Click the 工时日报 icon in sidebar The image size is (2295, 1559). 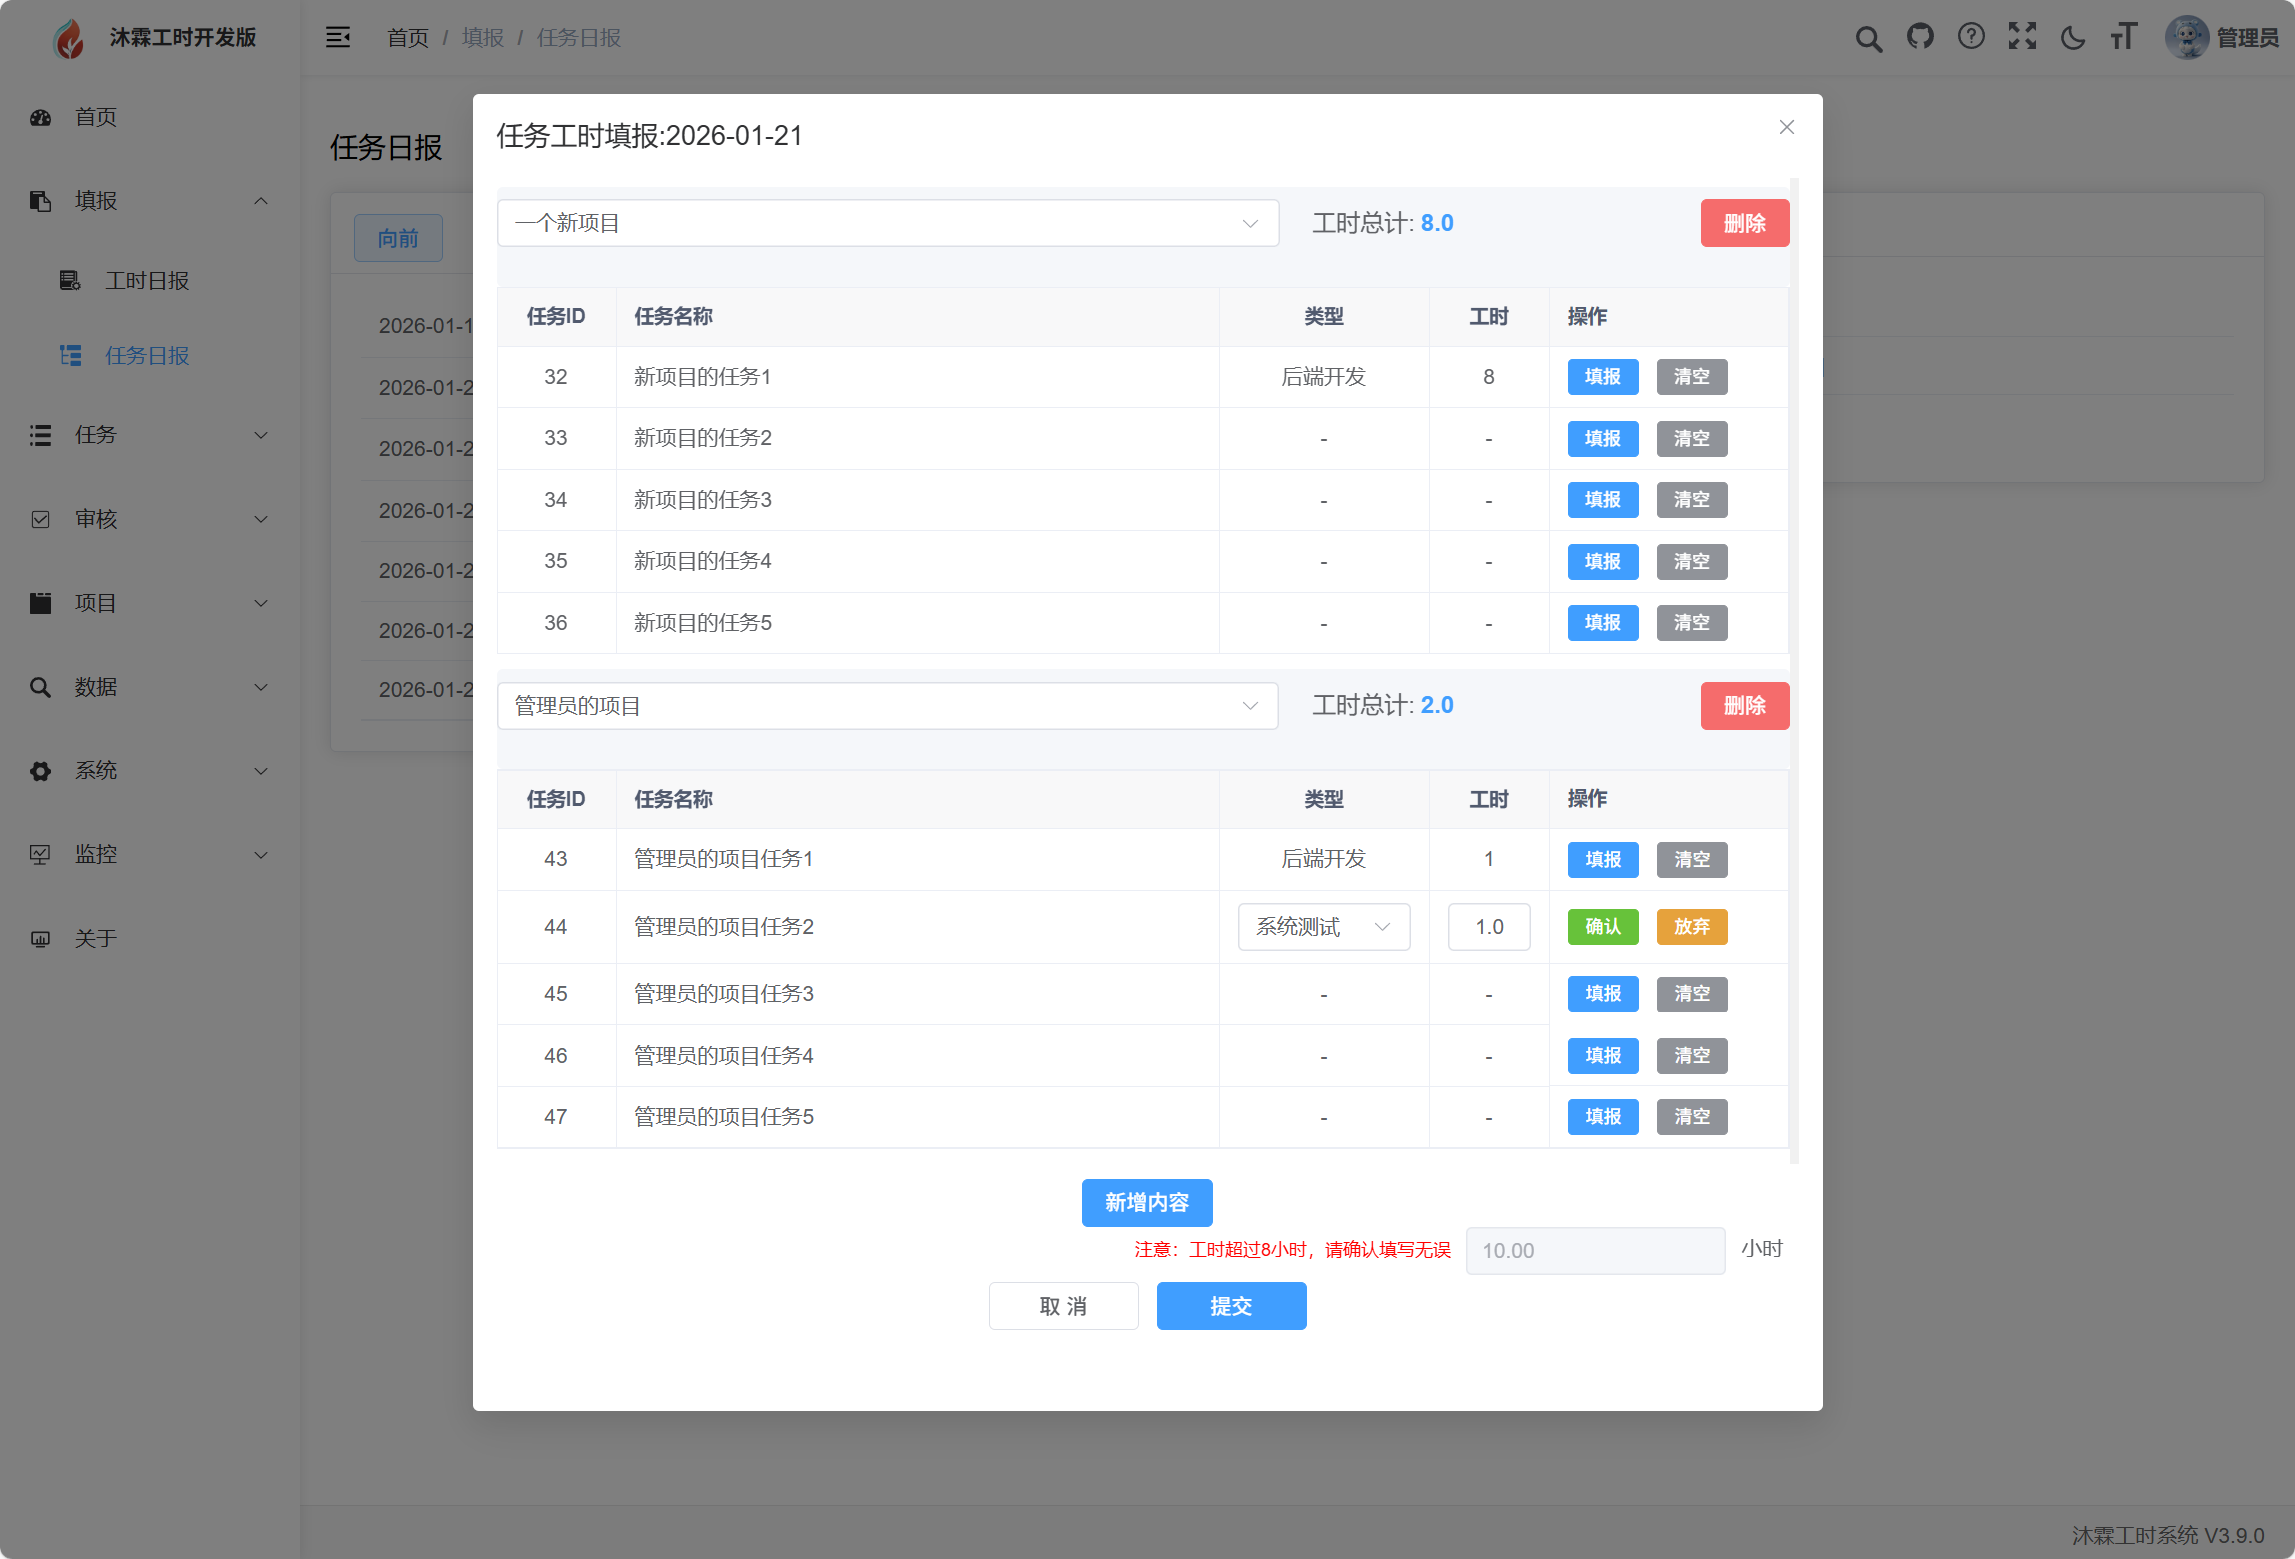click(69, 281)
